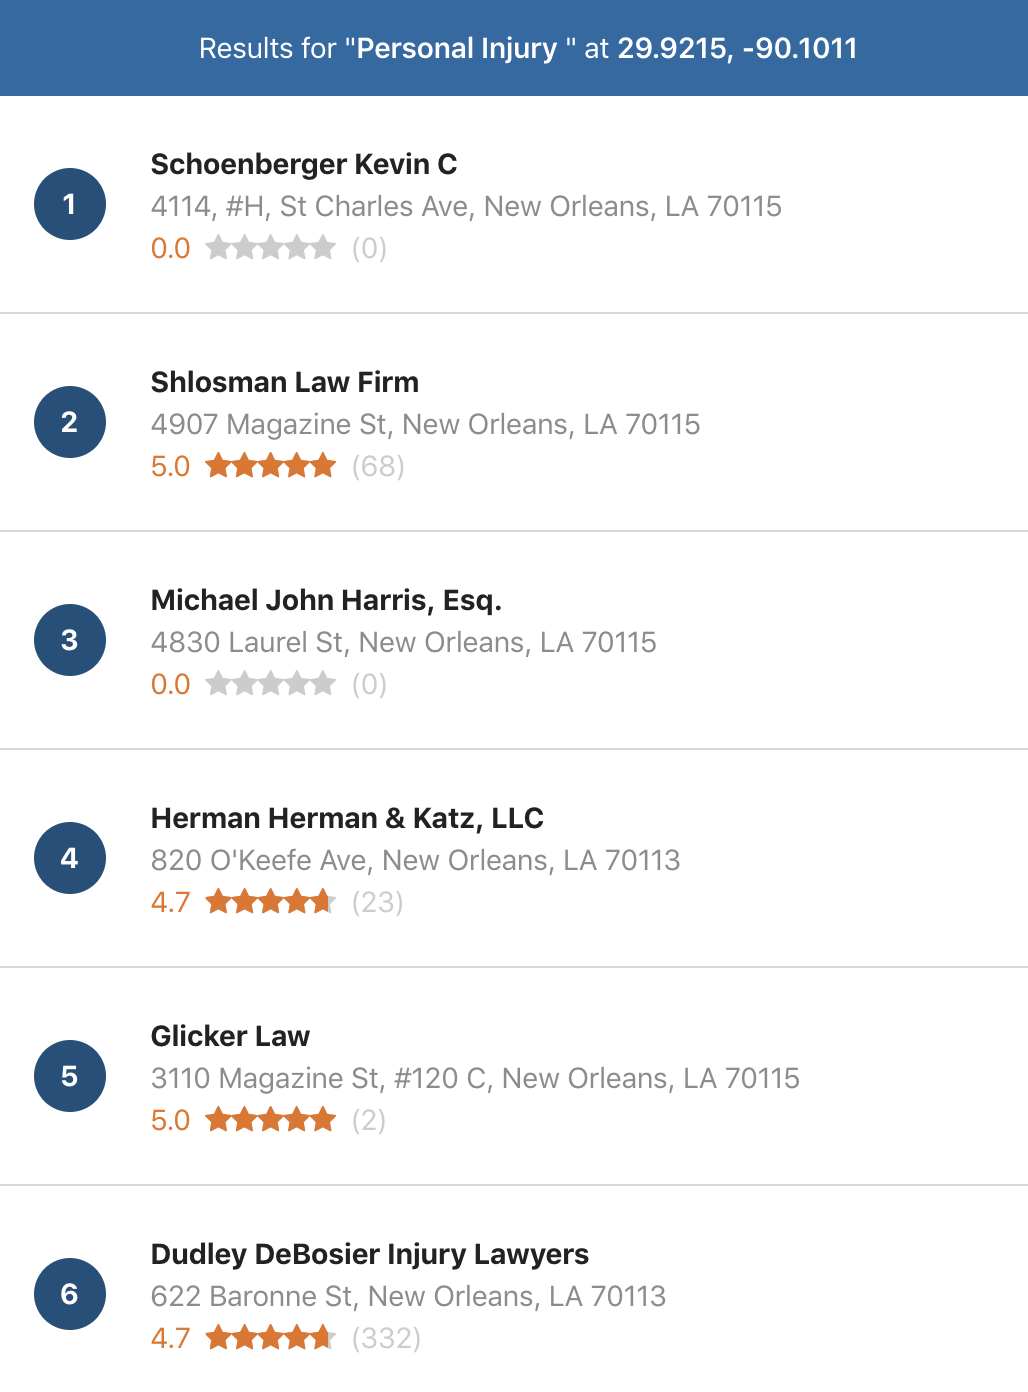Click the number 6 rank badge

click(x=70, y=1294)
